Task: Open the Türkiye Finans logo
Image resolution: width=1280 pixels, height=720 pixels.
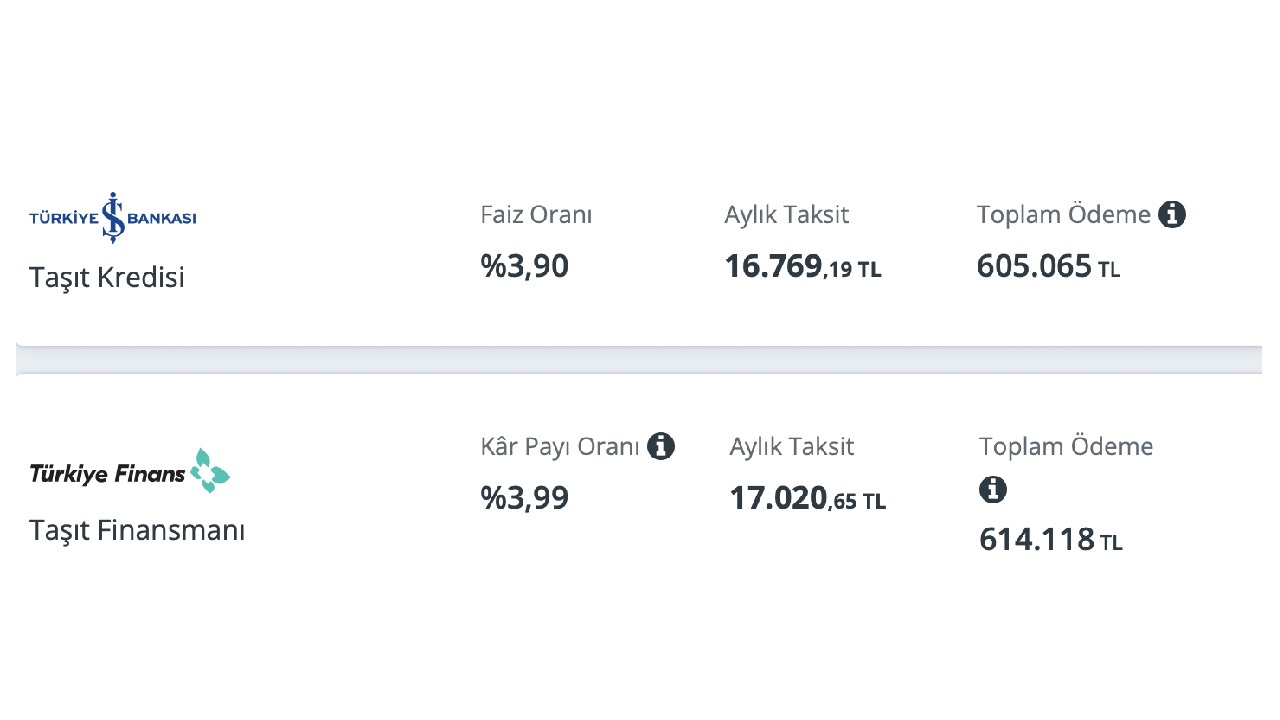Action: click(x=130, y=471)
